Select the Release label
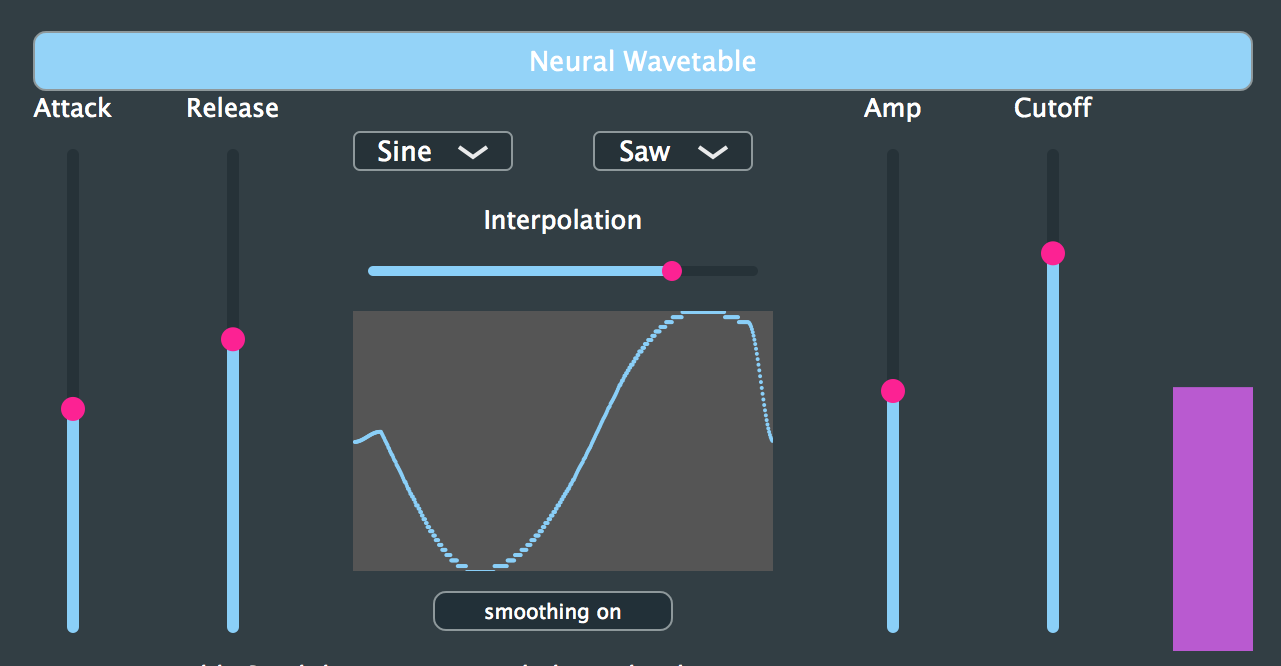The width and height of the screenshot is (1281, 666). (x=232, y=108)
